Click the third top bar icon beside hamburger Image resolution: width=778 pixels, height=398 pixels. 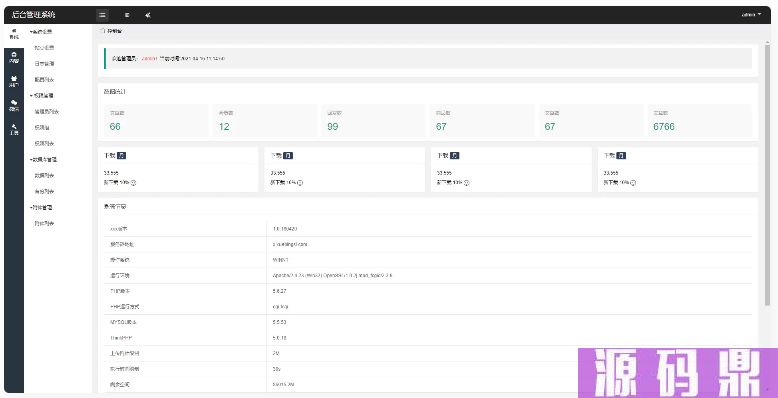click(147, 15)
